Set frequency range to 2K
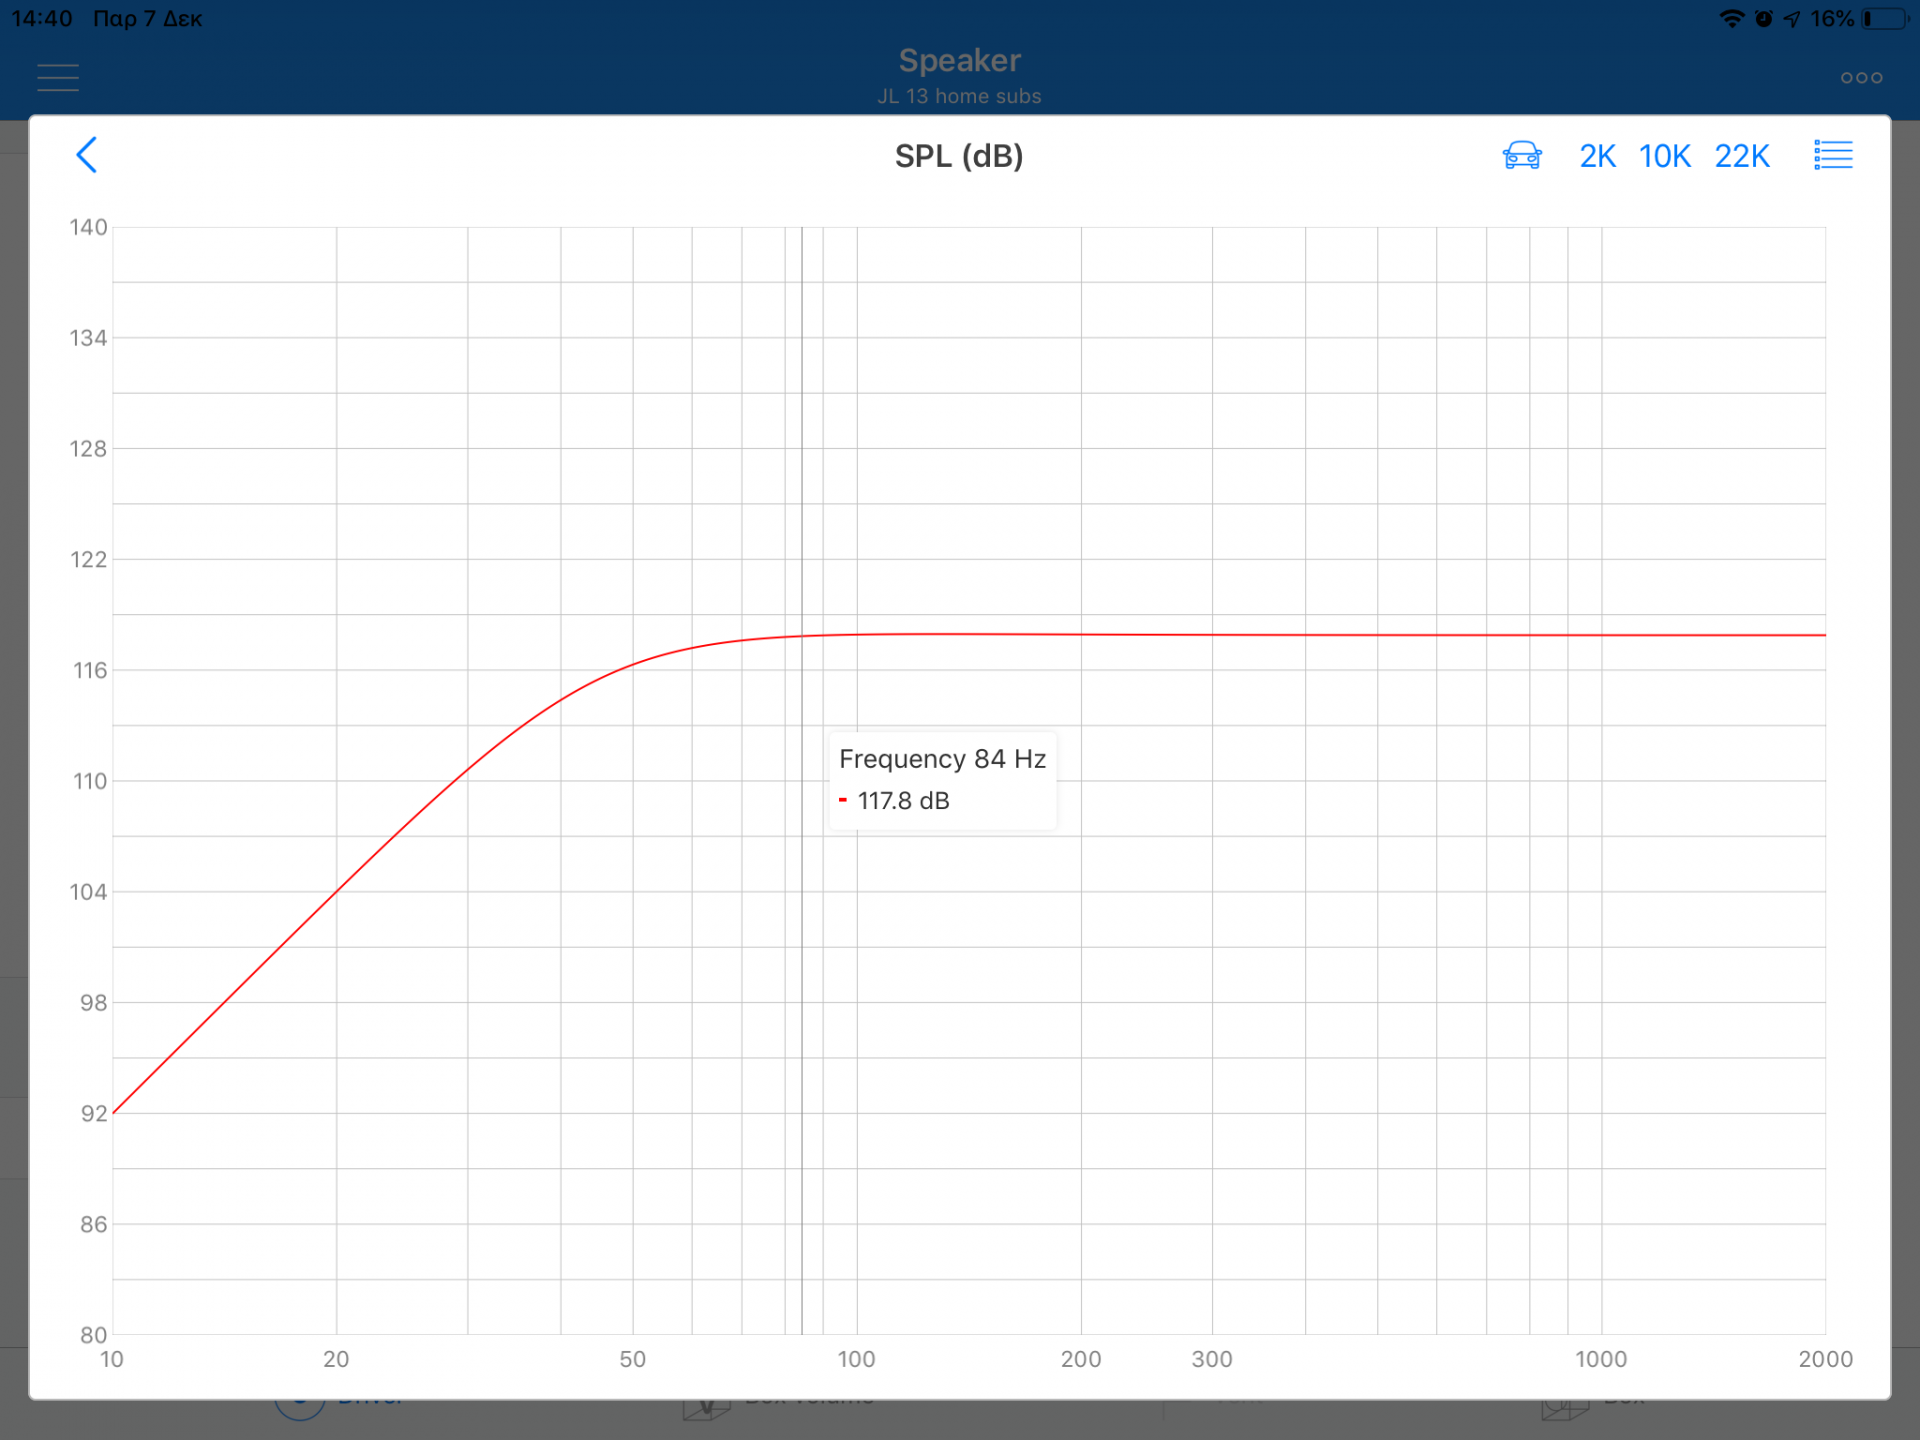 pyautogui.click(x=1597, y=156)
